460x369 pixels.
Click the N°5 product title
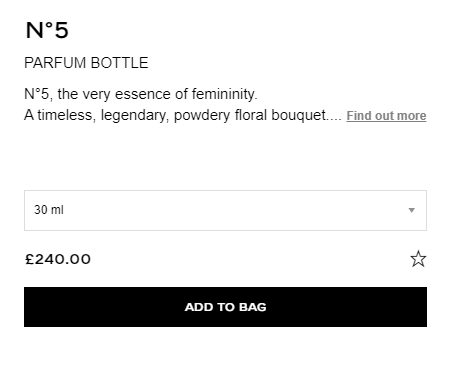[x=47, y=30]
